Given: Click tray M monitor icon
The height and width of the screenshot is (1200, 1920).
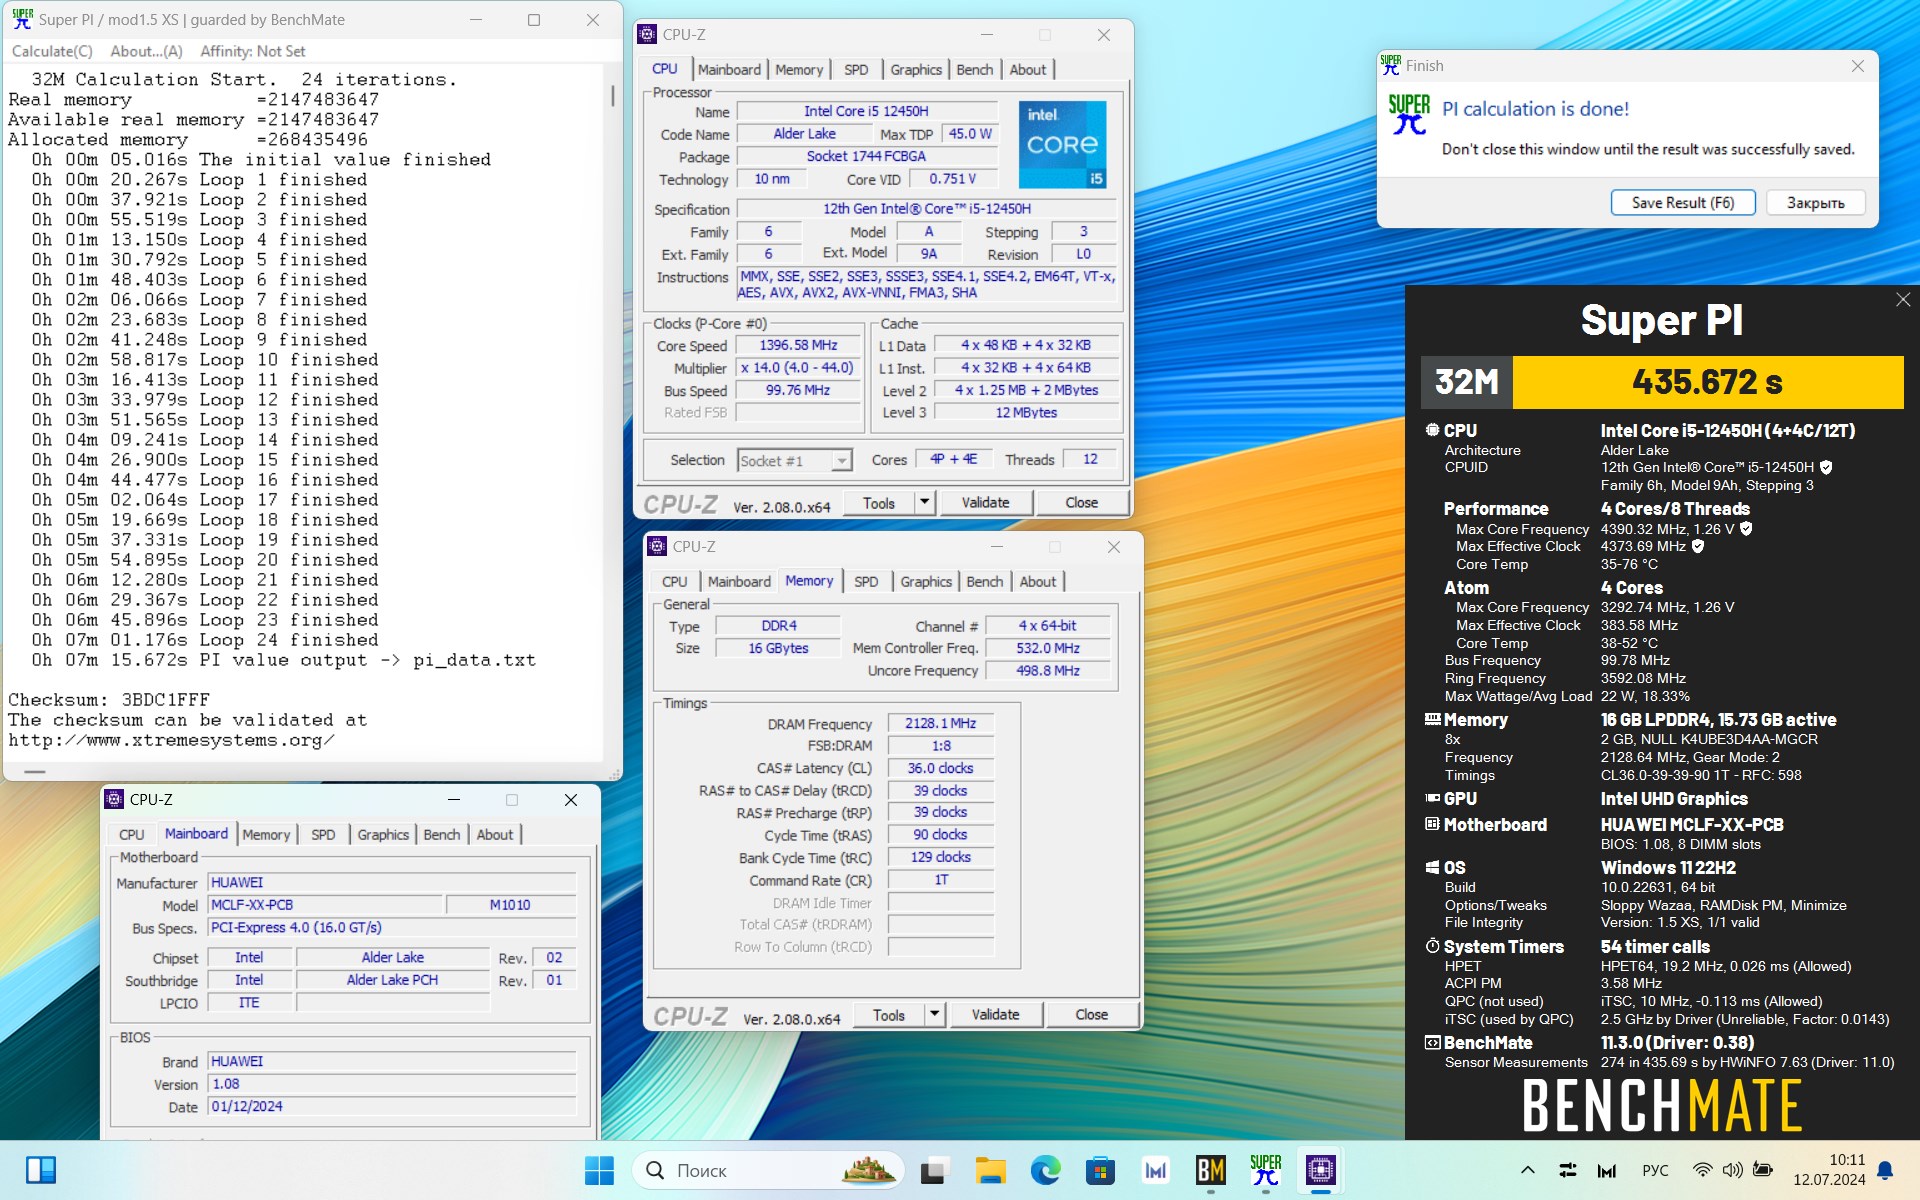Looking at the screenshot, I should point(1607,1170).
